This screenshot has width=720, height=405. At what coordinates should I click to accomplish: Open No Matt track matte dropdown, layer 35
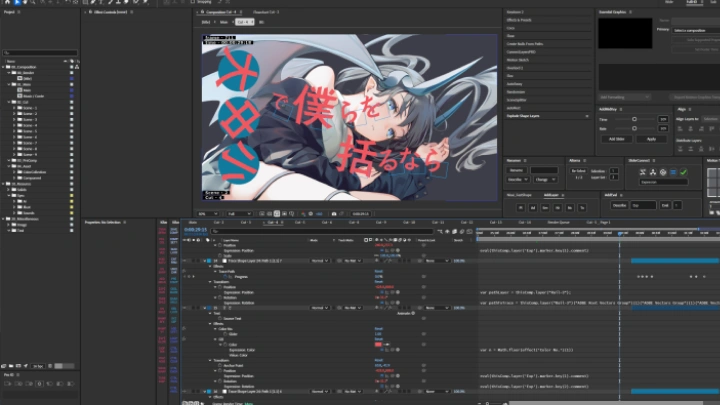tap(352, 308)
